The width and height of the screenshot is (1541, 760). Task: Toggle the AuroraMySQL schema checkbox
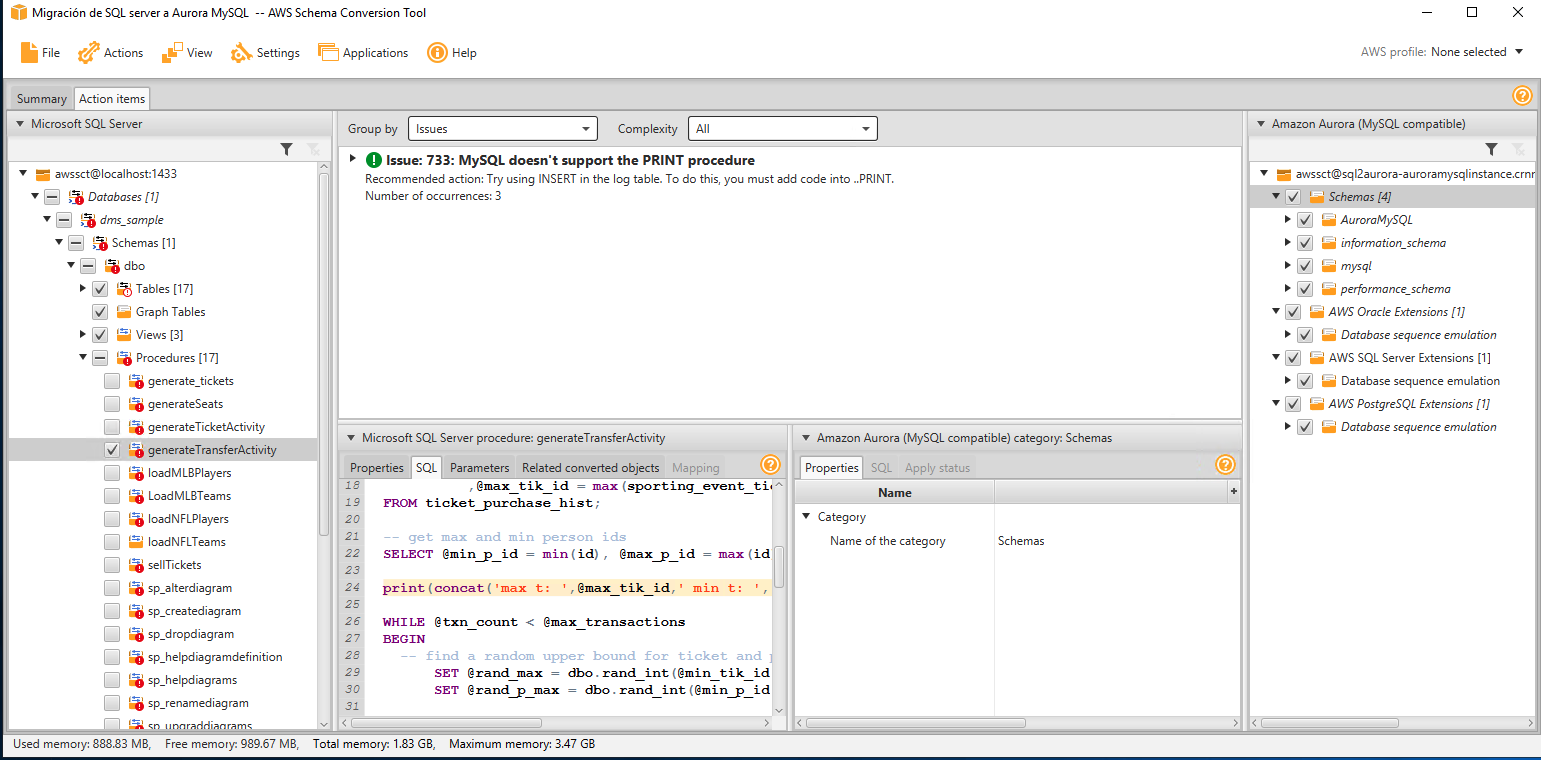coord(1305,220)
